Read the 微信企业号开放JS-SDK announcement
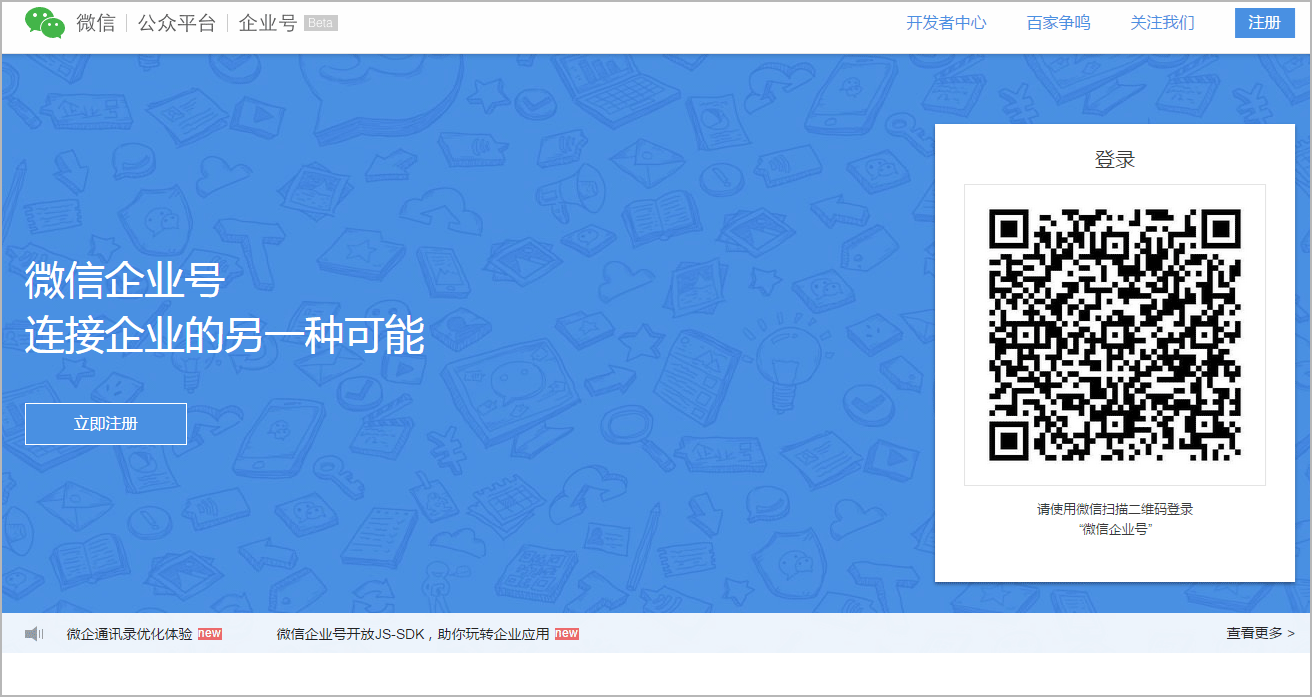 [413, 634]
